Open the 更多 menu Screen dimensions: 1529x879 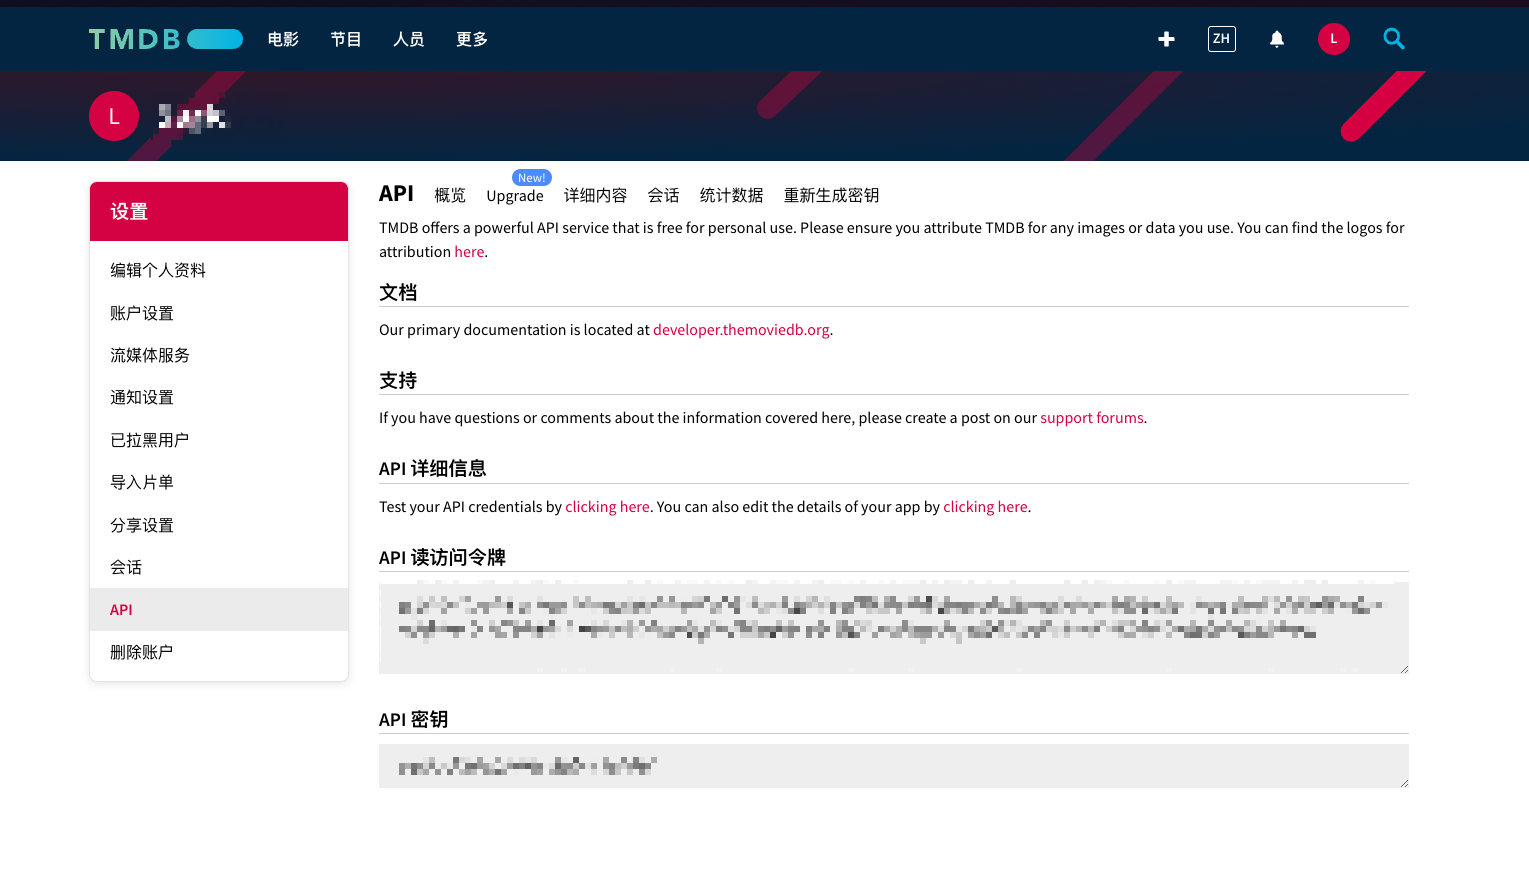(x=472, y=39)
